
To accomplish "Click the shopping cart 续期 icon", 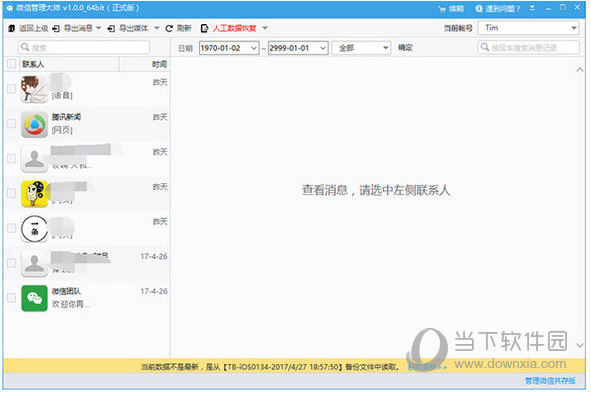I will click(x=442, y=9).
